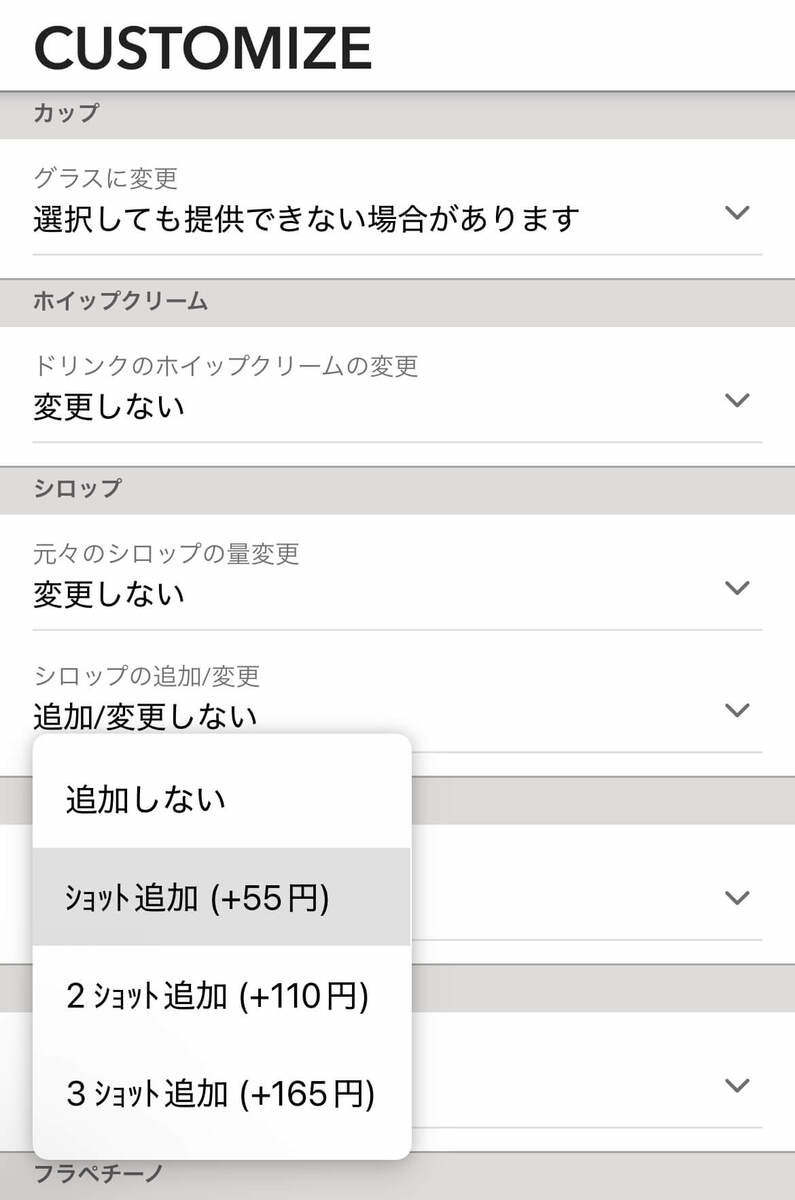Screen dimensions: 795x1200
Task: Click the chevron next to シロップの追加/変更
Action: 737,710
